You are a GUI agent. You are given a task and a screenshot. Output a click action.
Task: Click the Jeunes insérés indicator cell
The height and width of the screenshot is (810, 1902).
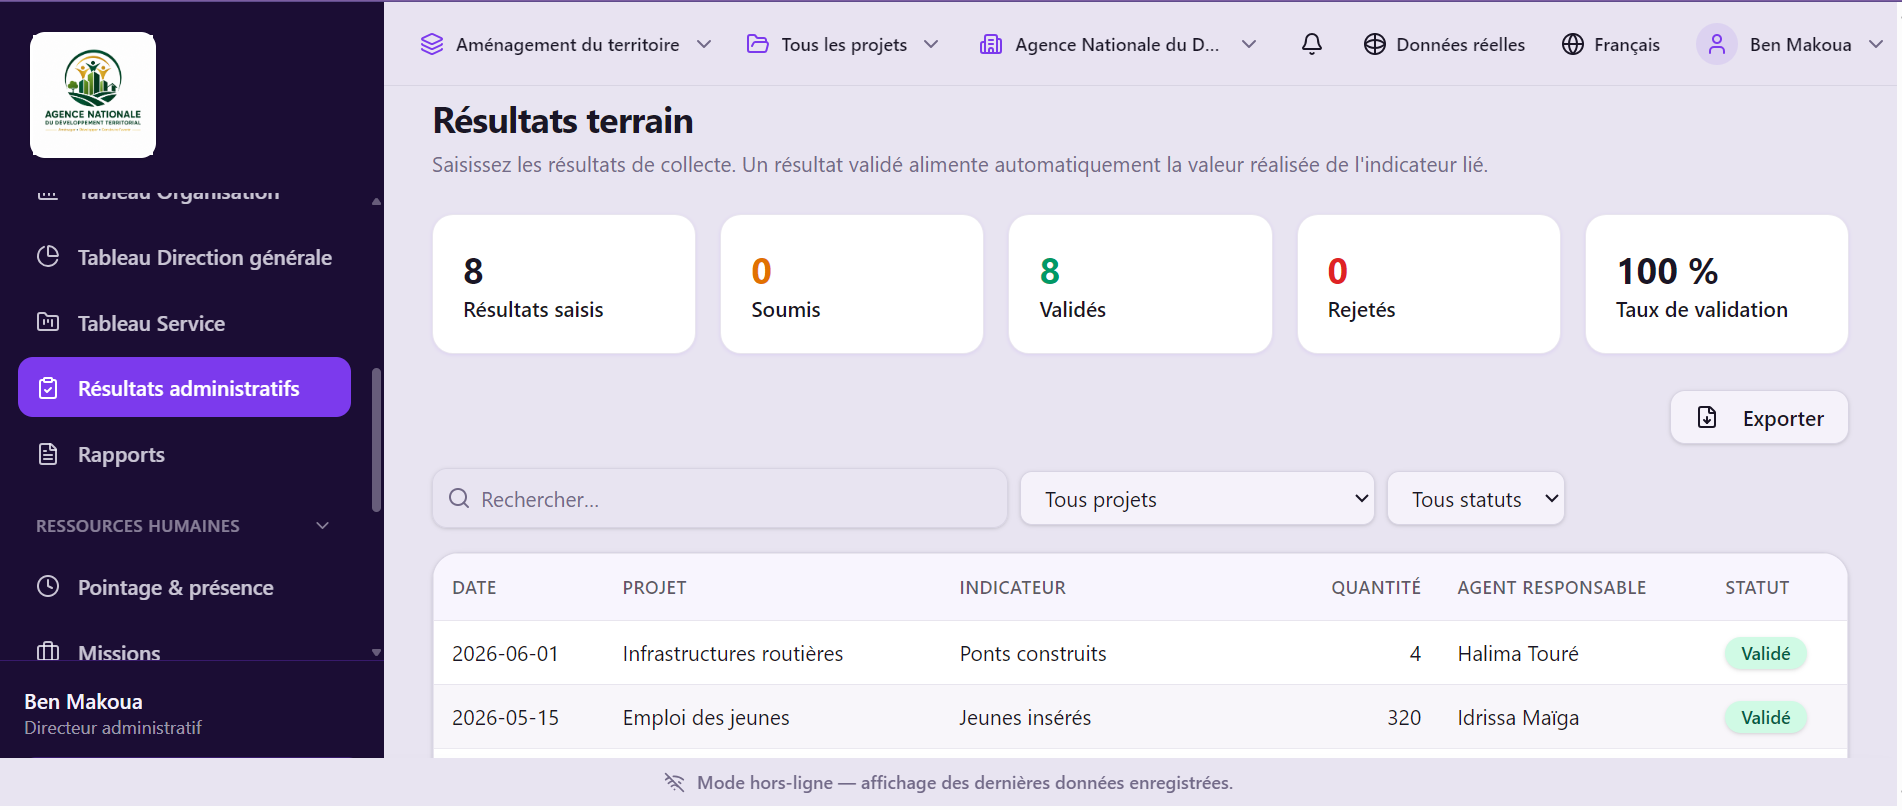1025,717
